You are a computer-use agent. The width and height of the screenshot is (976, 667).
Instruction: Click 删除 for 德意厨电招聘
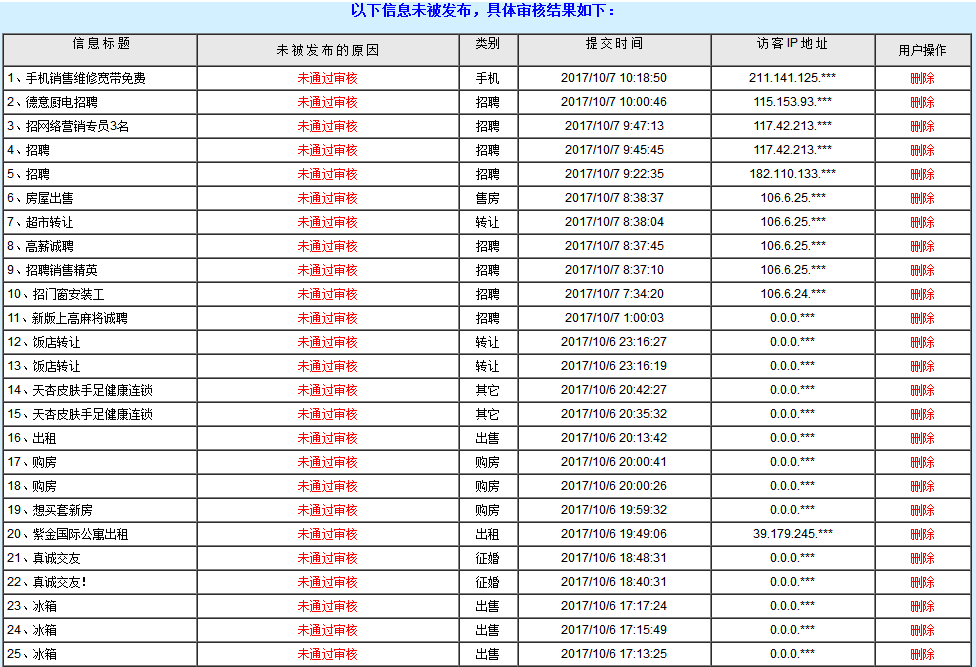922,102
